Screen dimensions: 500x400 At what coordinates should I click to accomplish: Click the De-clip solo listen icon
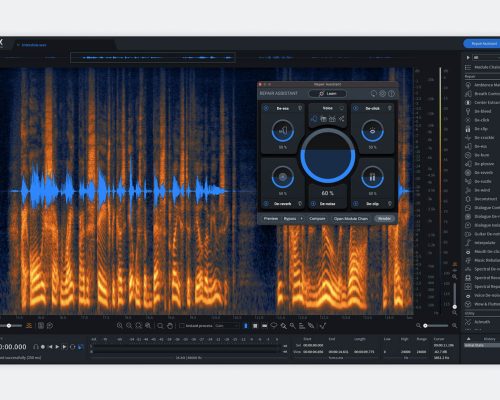pos(389,203)
